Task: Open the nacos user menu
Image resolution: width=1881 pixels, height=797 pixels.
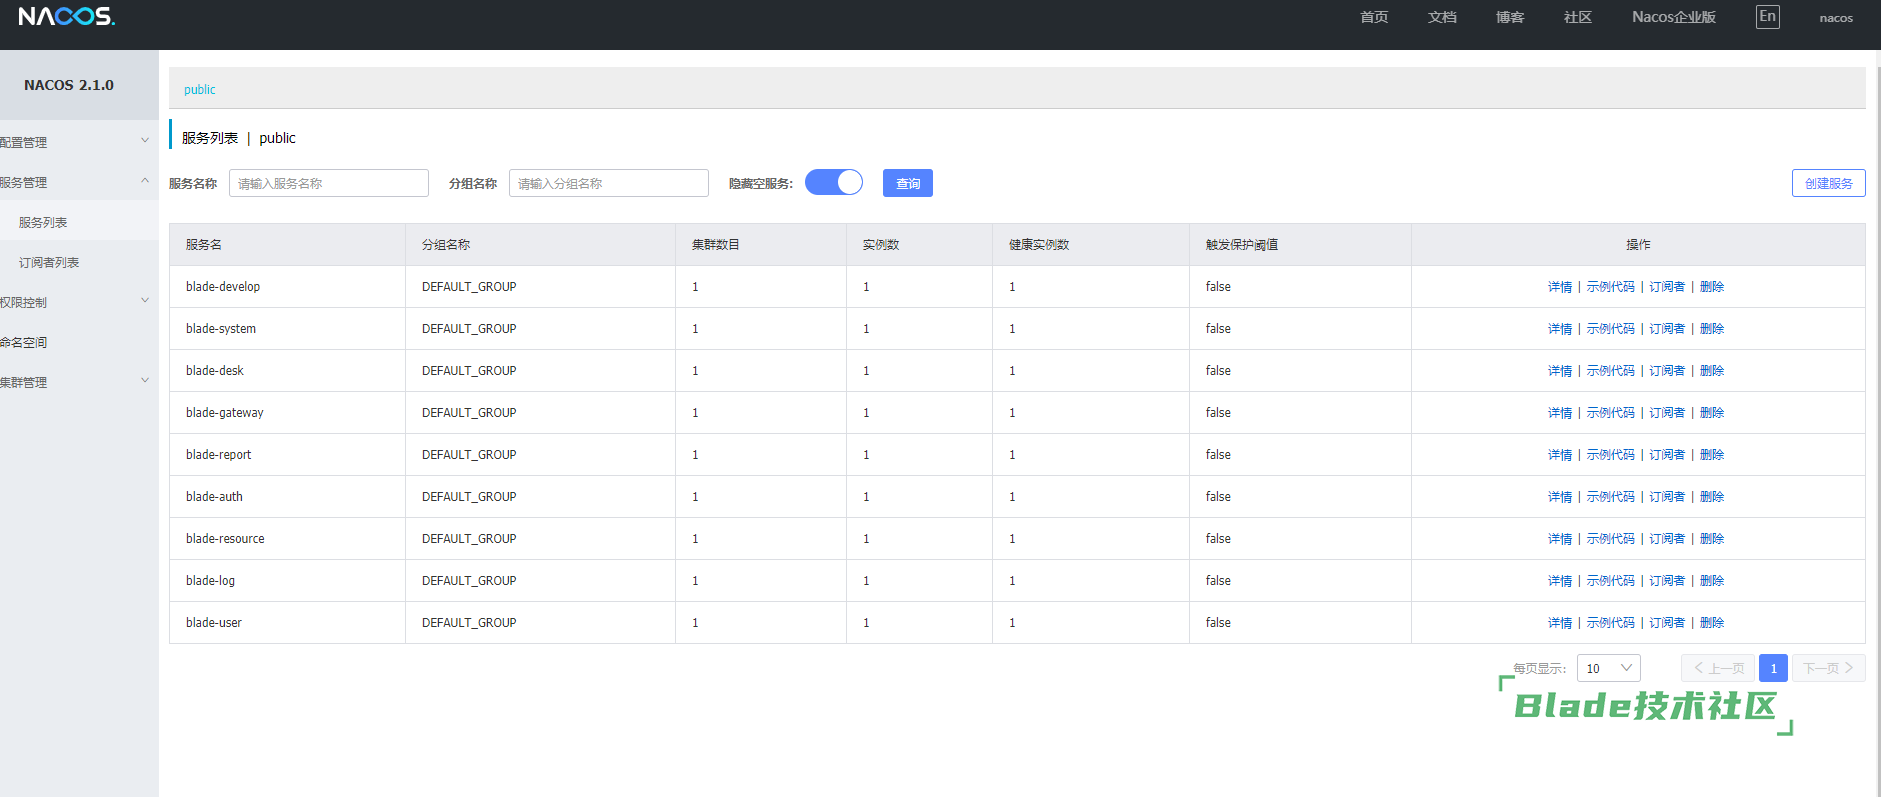Action: click(x=1836, y=18)
